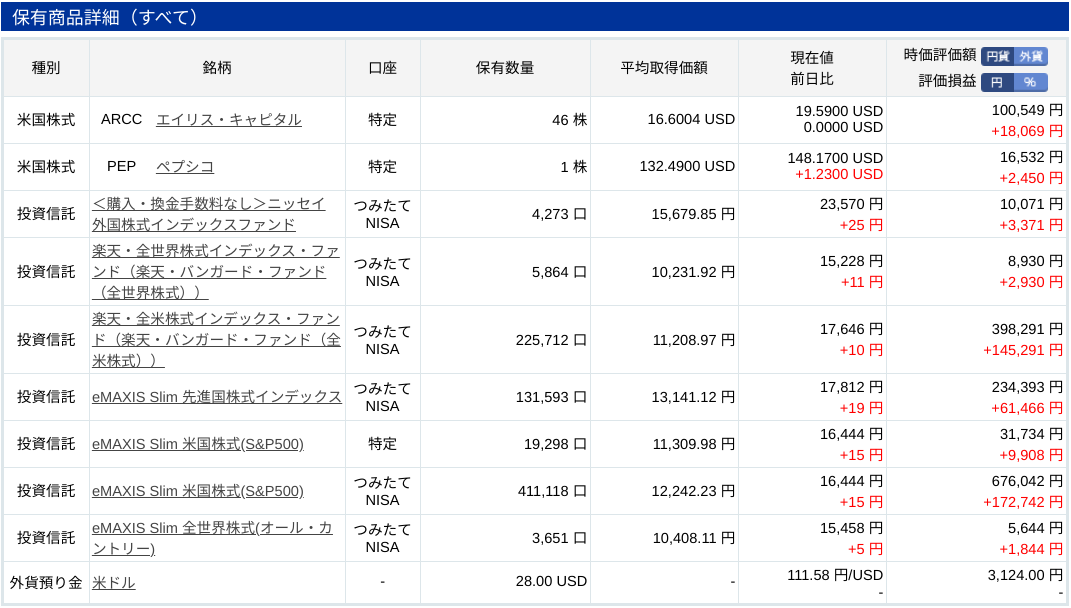
Task: Open eMAXIS Slim 米国株式(S&P500) with 411,118 口
Action: (x=198, y=491)
